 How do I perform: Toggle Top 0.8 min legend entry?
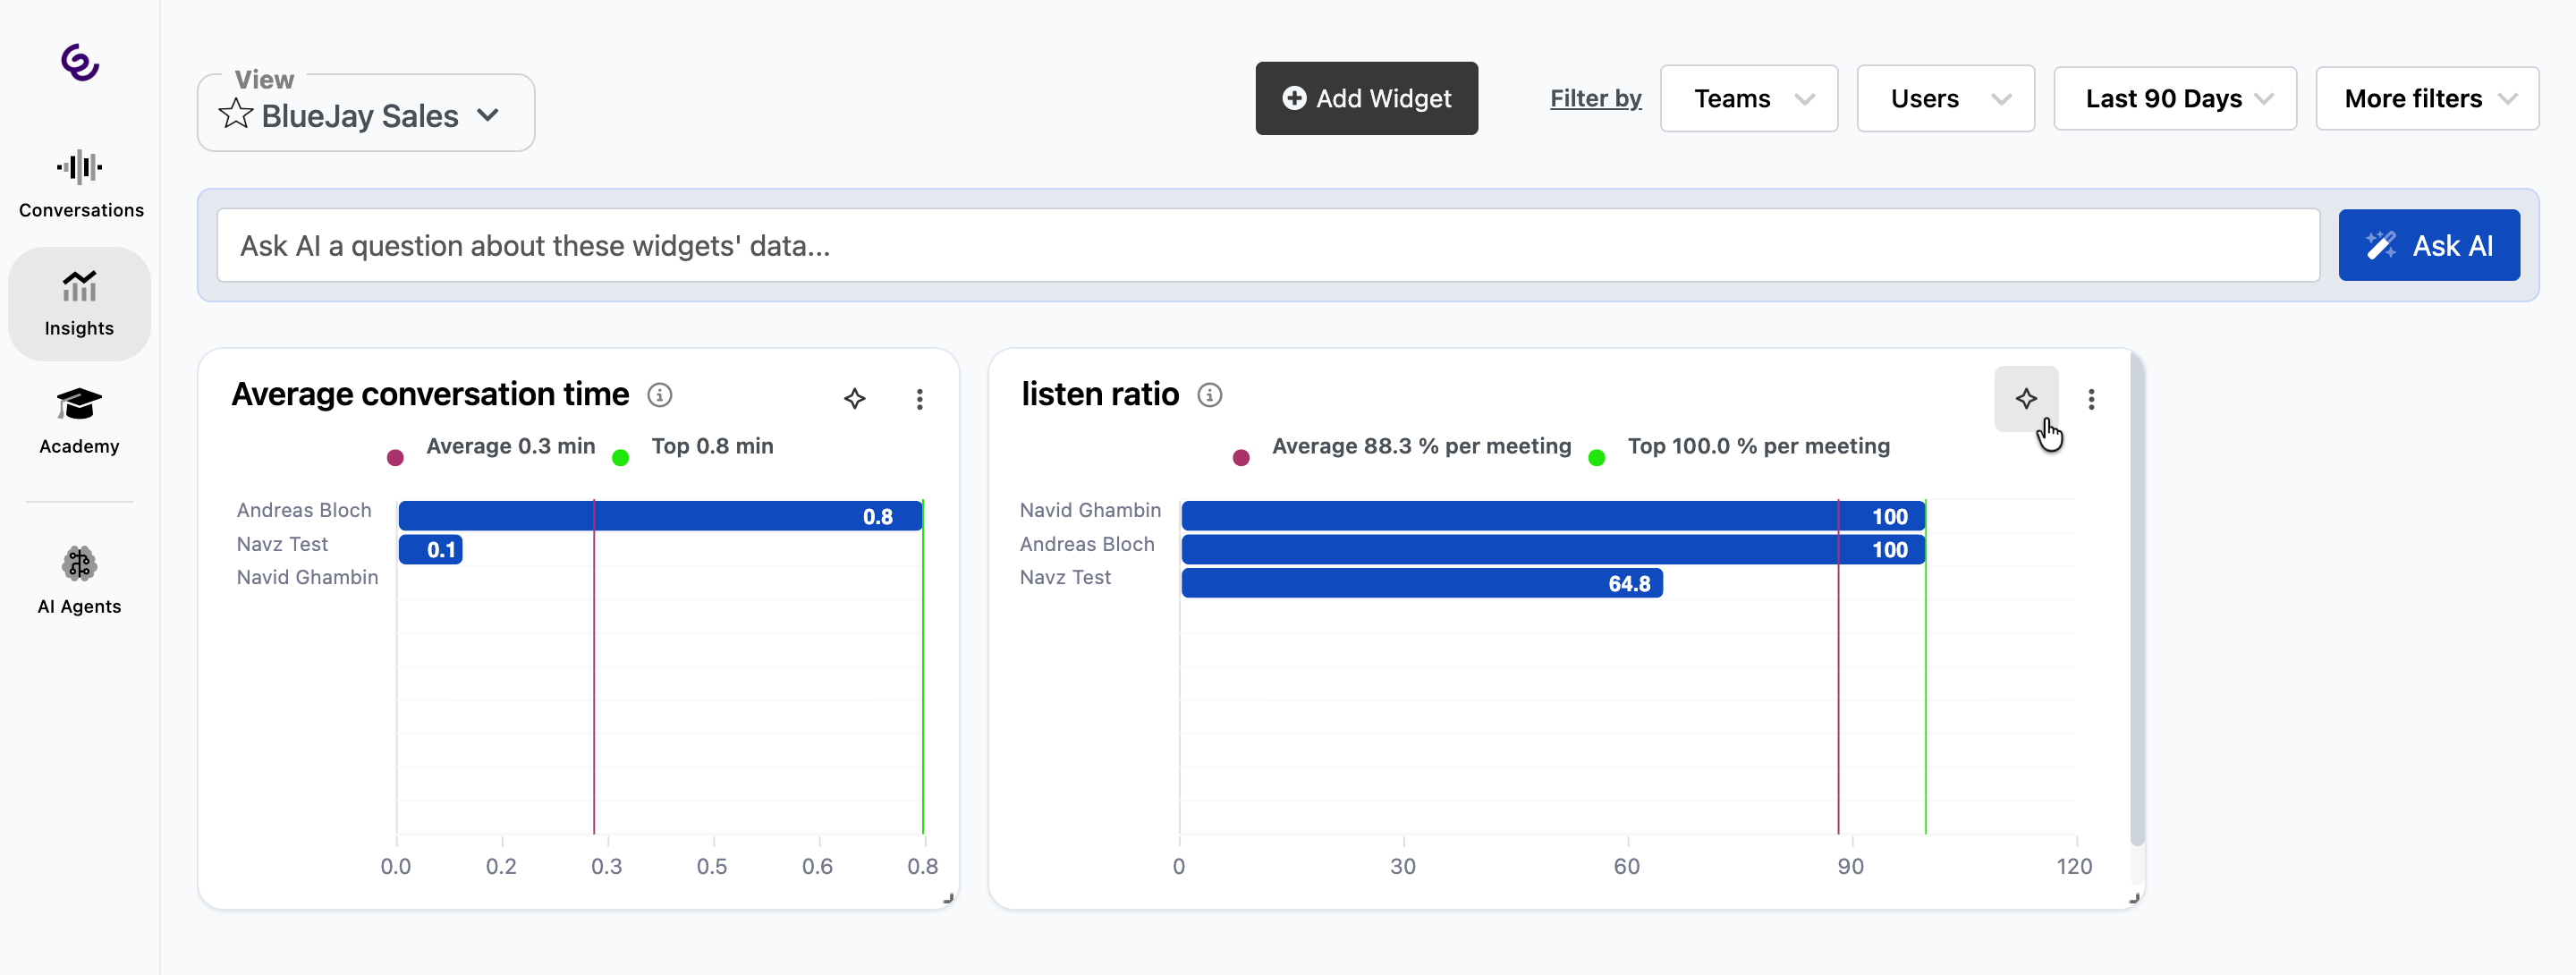(x=711, y=446)
